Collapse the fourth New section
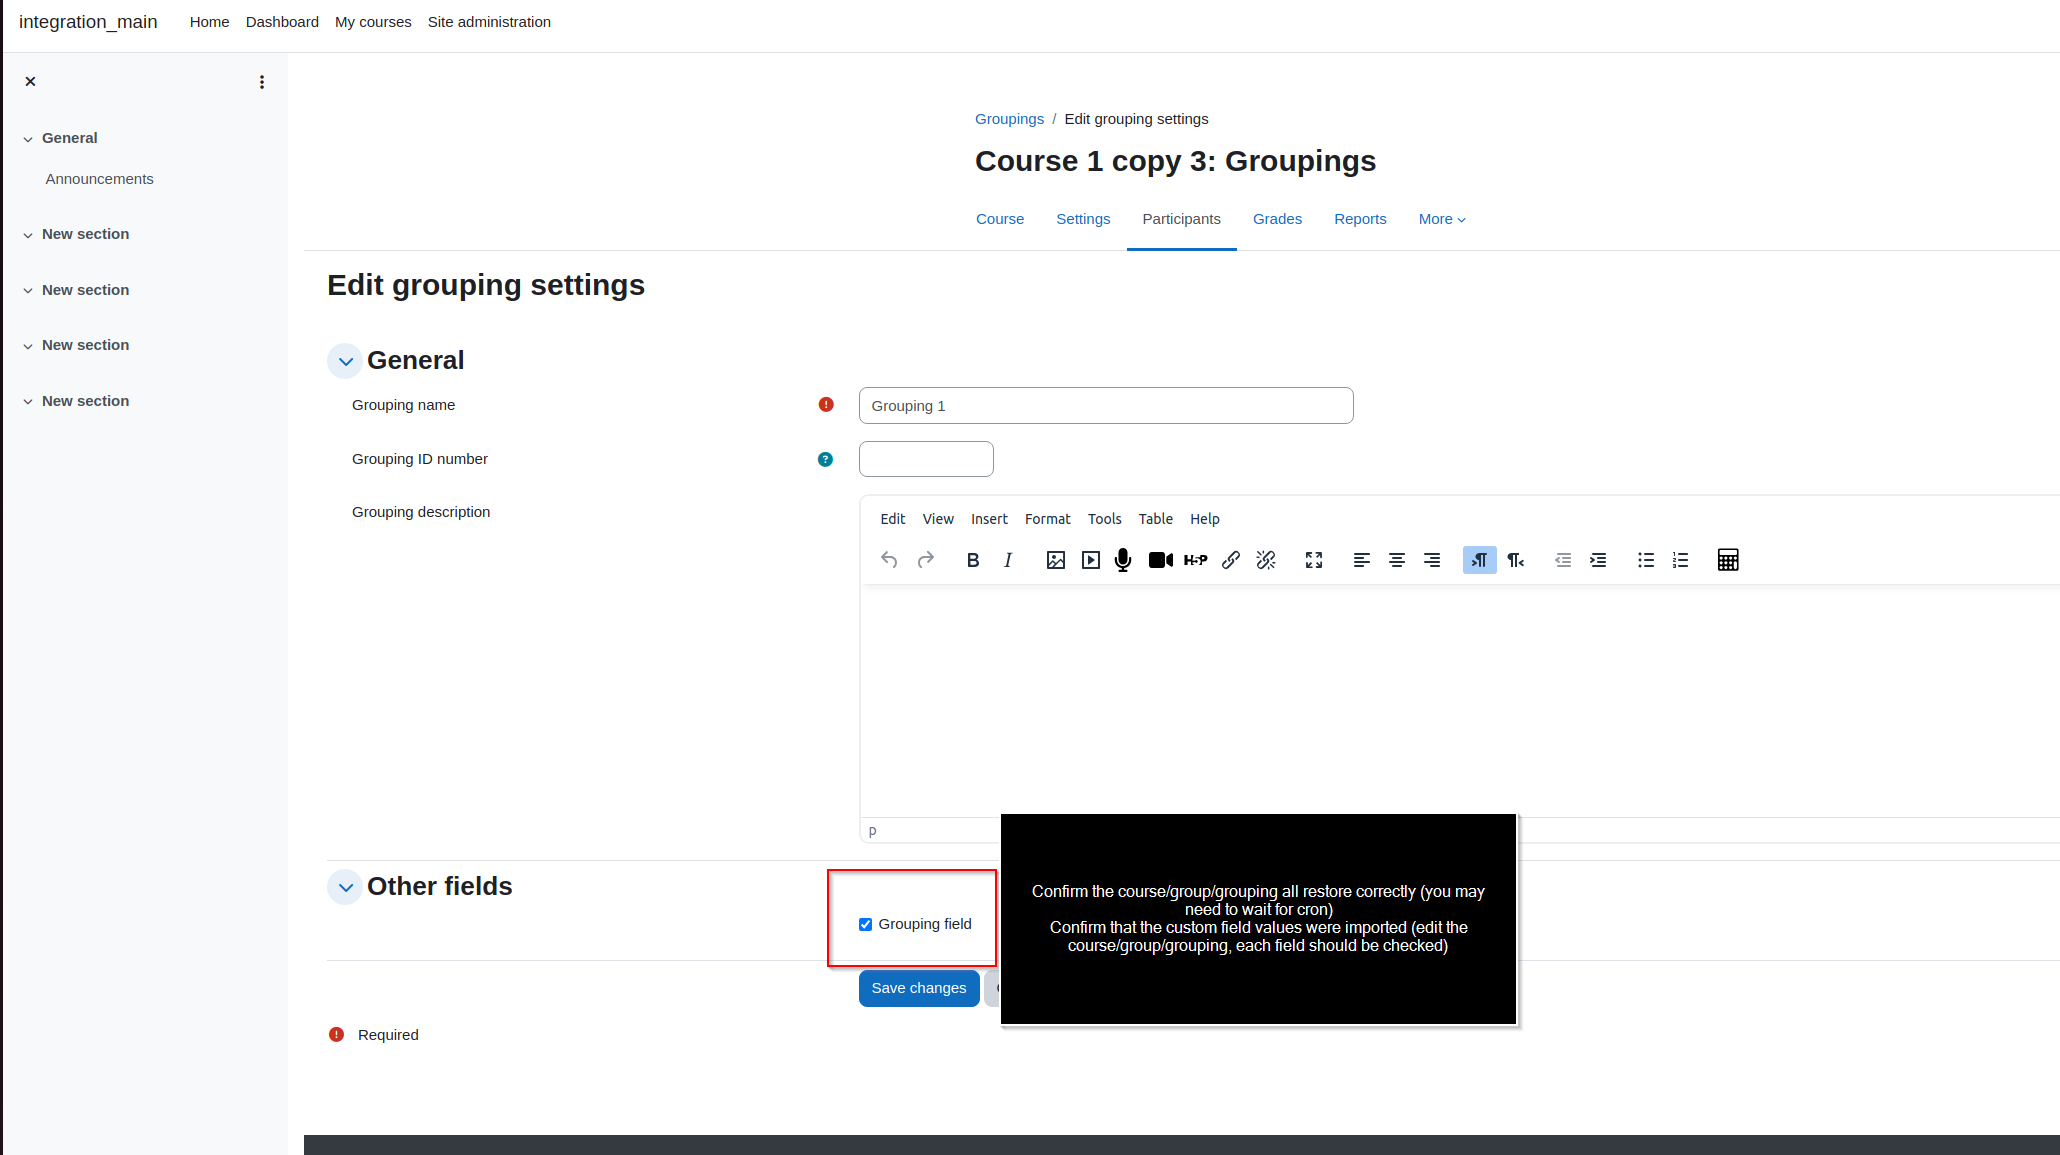The height and width of the screenshot is (1155, 2060). 28,402
